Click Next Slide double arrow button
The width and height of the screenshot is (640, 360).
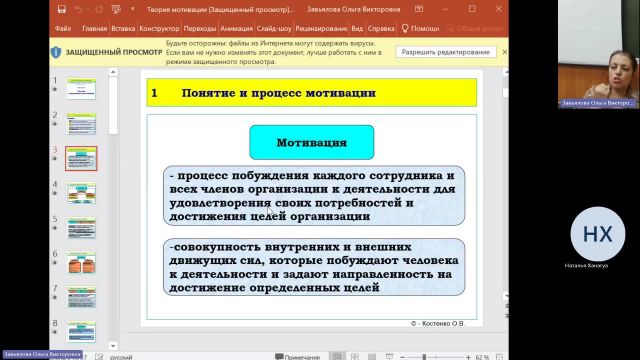(x=507, y=315)
